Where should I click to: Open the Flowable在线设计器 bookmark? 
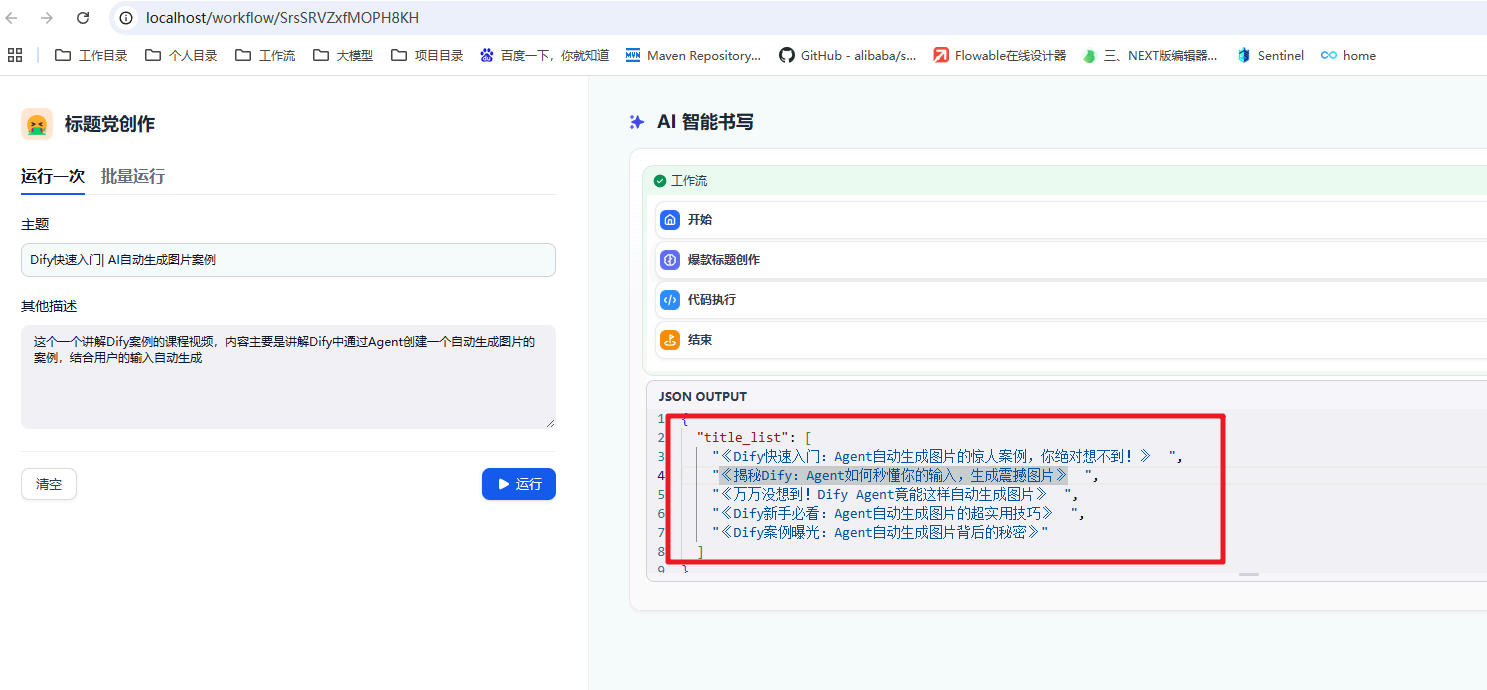click(1000, 55)
